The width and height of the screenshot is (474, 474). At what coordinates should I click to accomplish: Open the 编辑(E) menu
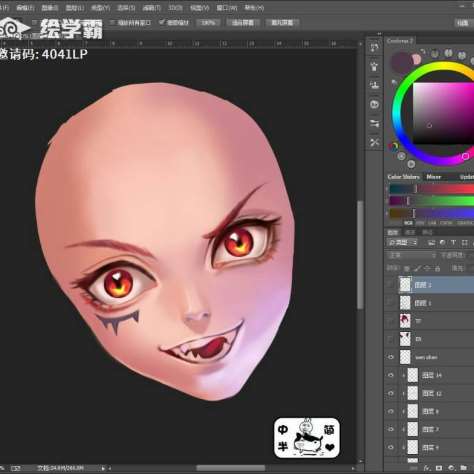coord(25,7)
